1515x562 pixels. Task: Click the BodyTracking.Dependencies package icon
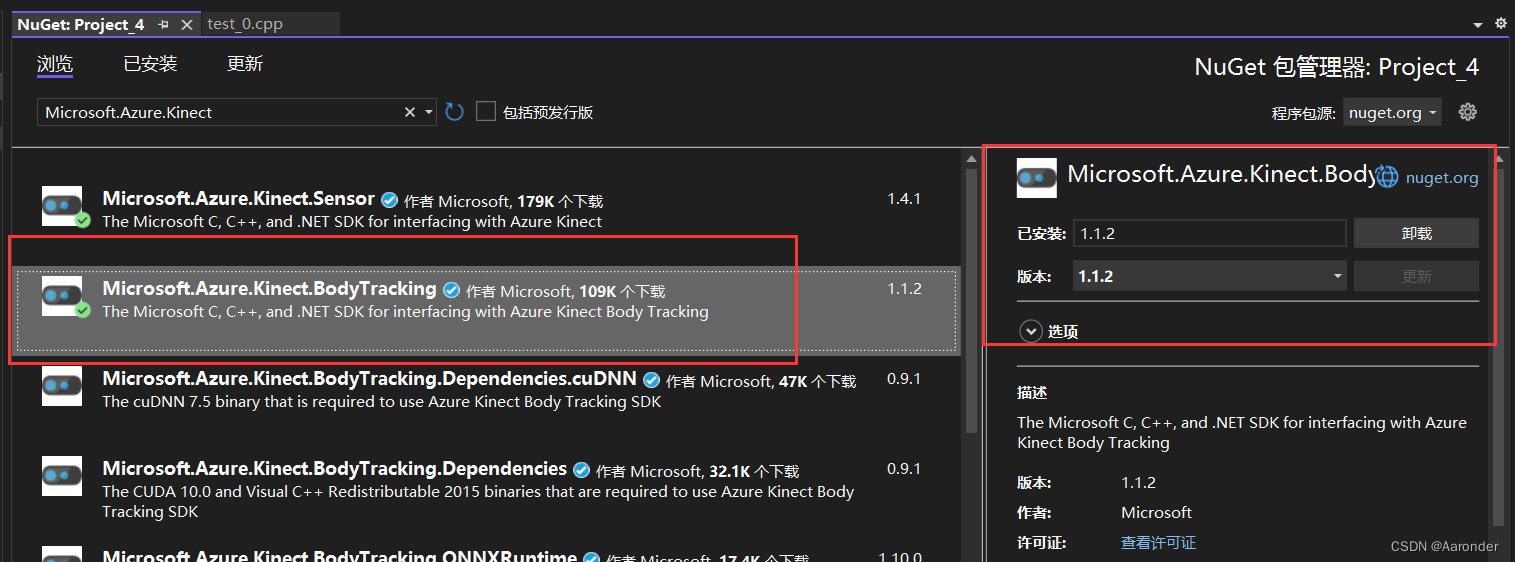(62, 476)
